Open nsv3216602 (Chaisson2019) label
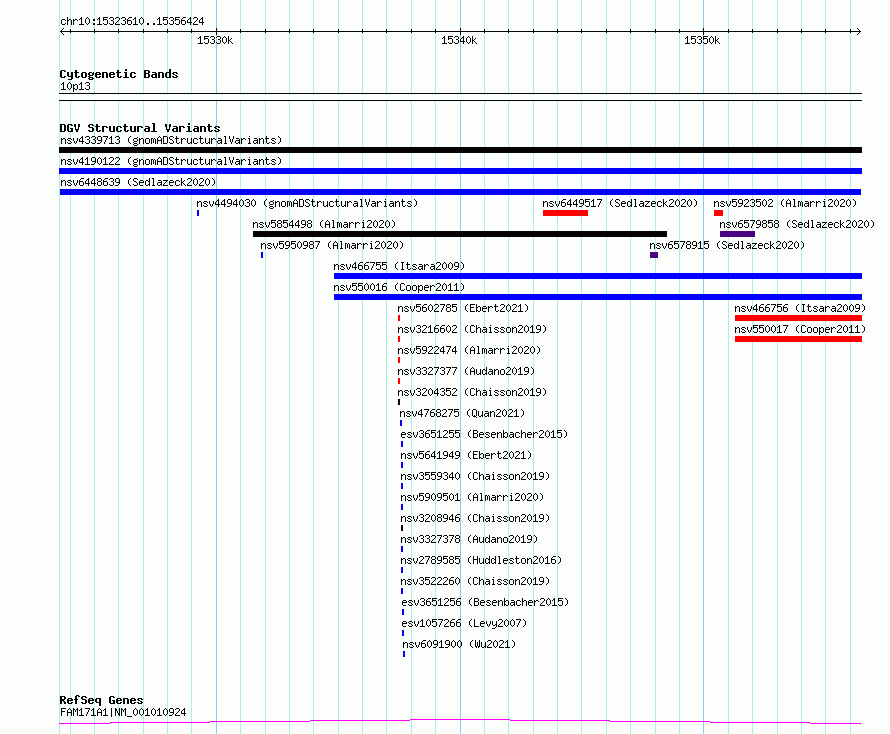 pyautogui.click(x=472, y=329)
